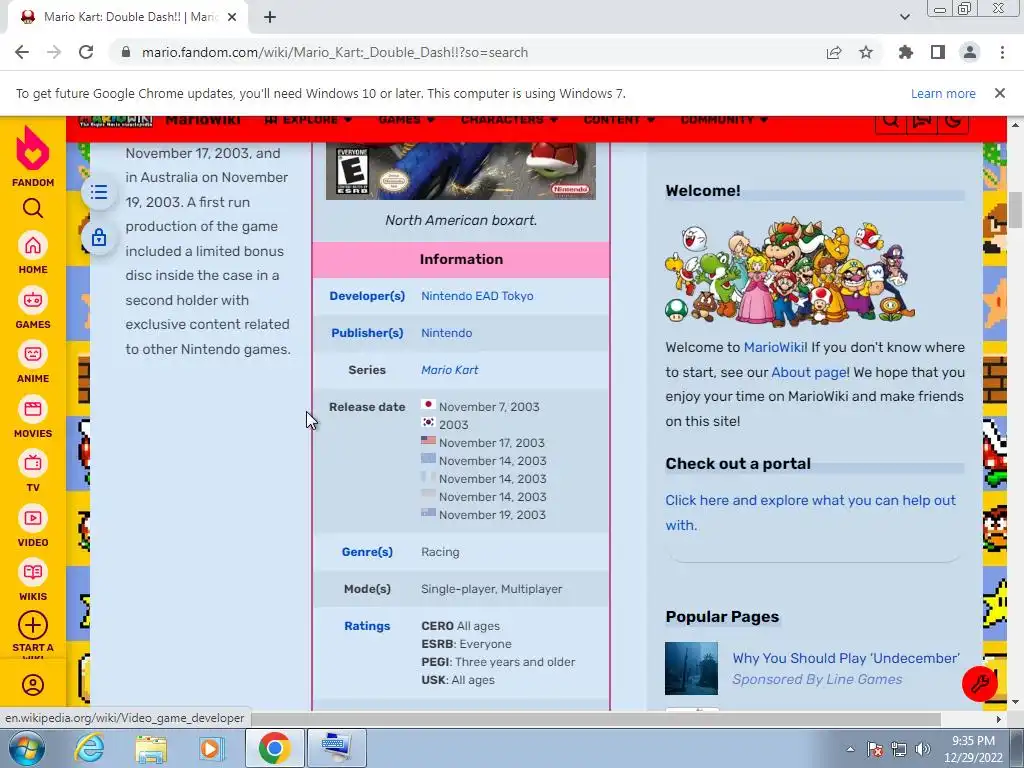Open Chrome extensions puzzle icon
This screenshot has height=768, width=1024.
tap(906, 52)
